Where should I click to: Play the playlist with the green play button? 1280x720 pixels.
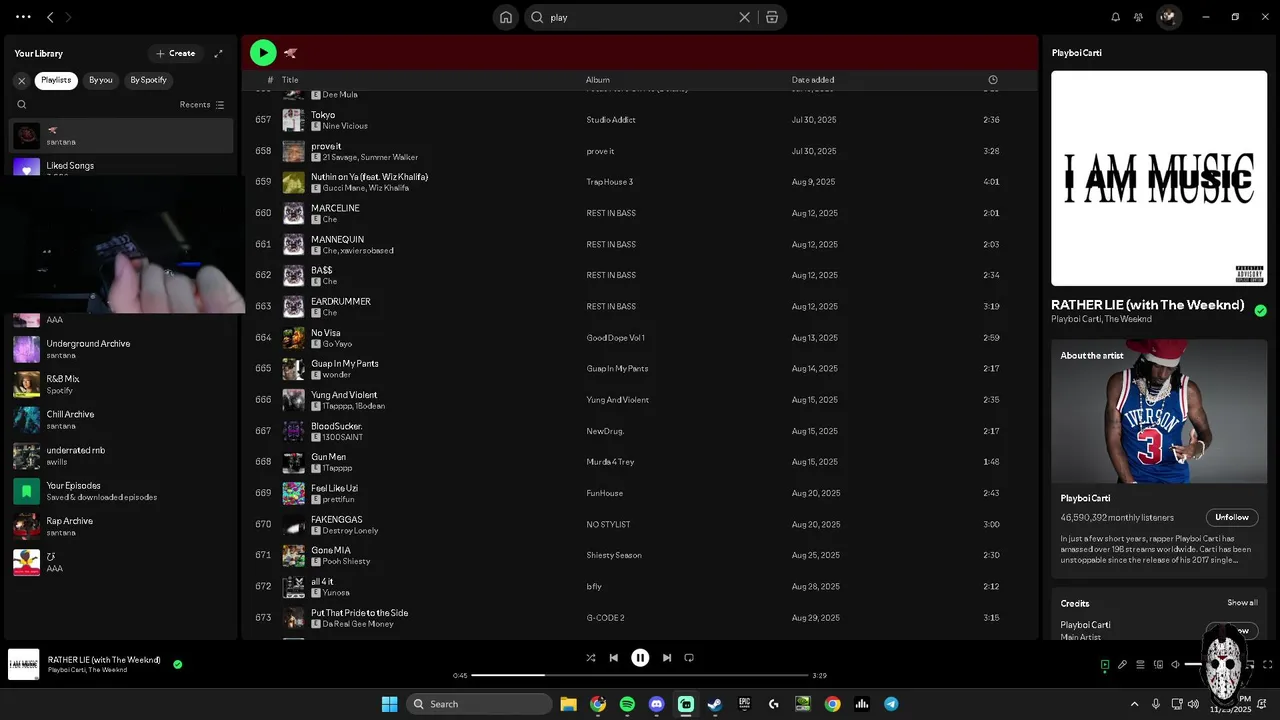click(263, 53)
